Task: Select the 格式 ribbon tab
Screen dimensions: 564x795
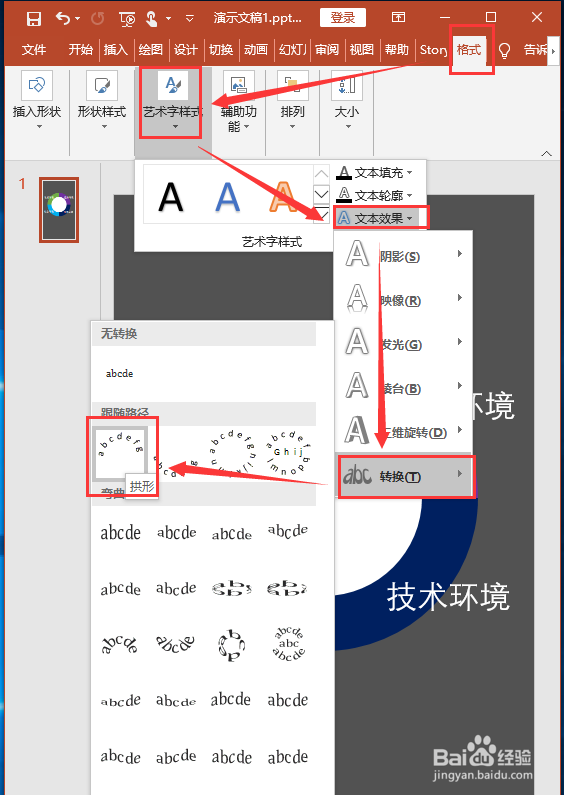Action: [469, 50]
